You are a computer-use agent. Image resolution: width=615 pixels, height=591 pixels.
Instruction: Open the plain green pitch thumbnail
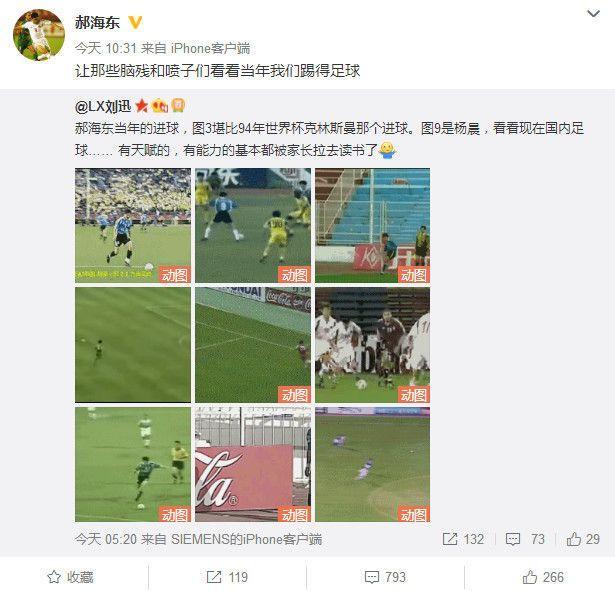[x=133, y=345]
